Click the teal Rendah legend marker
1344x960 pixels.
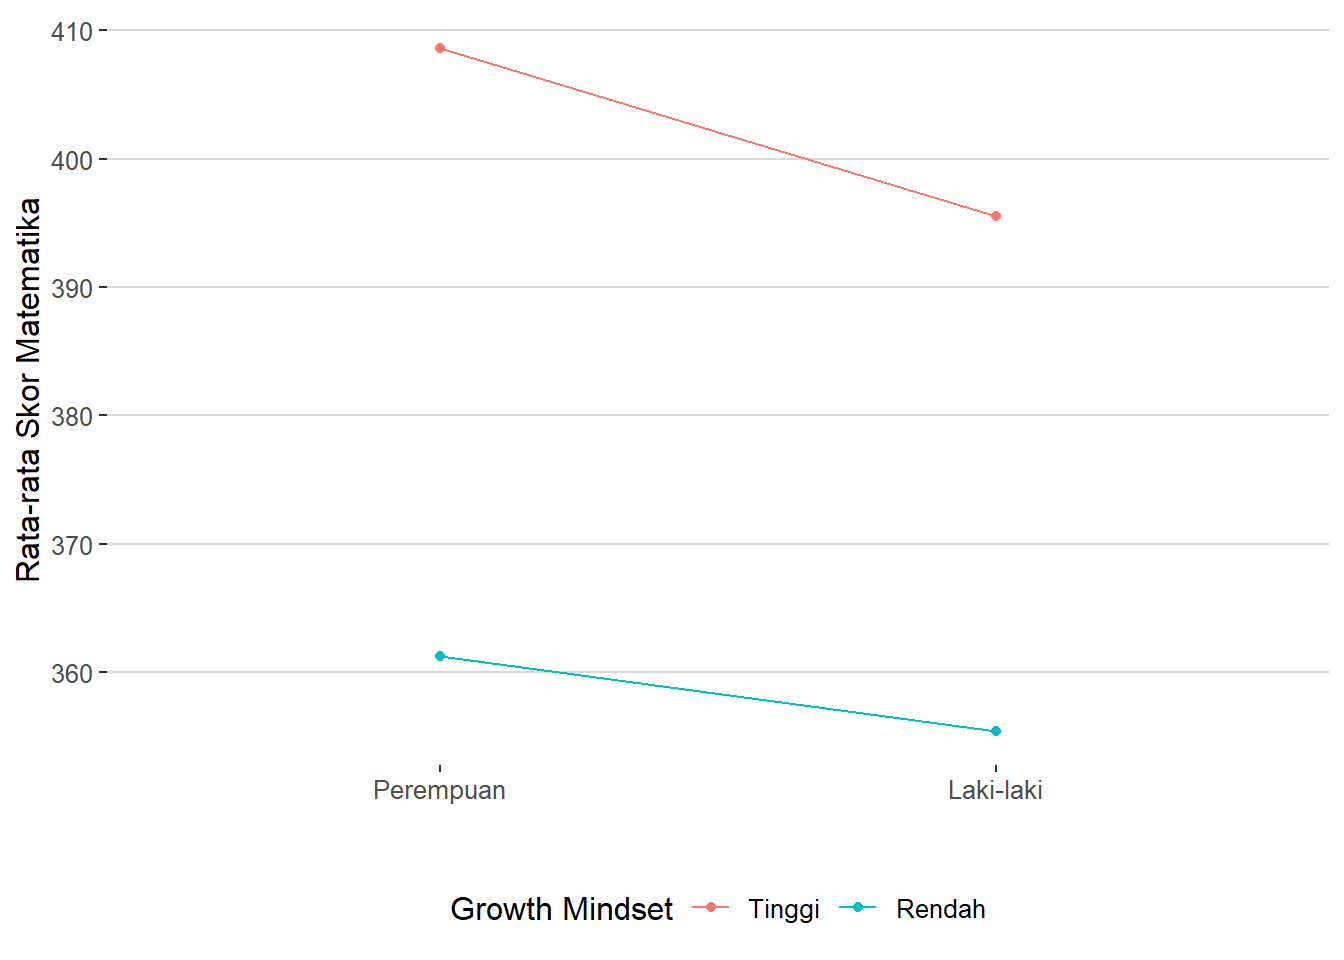click(858, 908)
